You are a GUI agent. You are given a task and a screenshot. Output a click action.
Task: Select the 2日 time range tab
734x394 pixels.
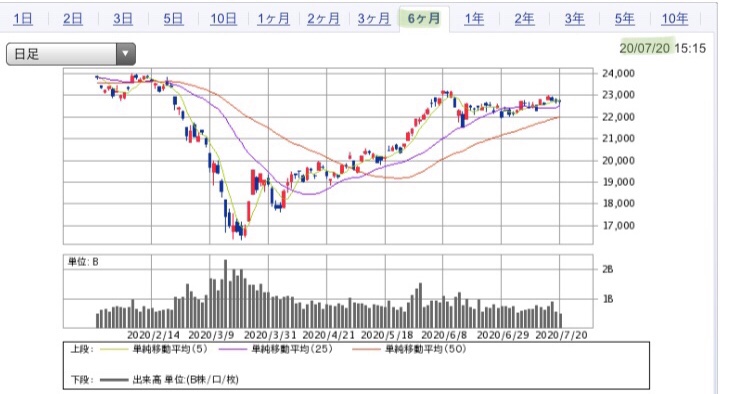(x=73, y=19)
